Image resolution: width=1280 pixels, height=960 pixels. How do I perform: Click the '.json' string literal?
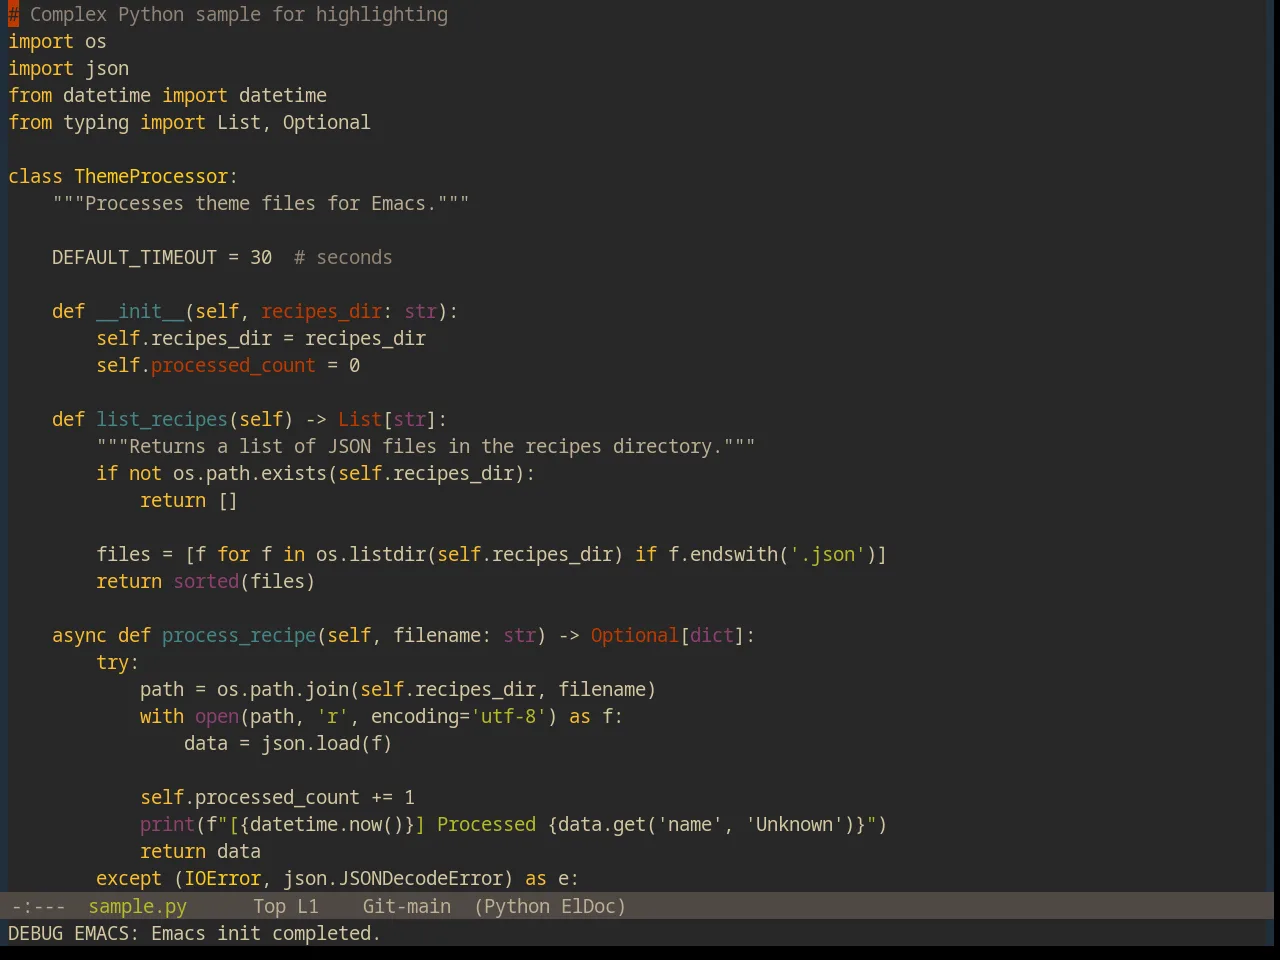pos(827,554)
